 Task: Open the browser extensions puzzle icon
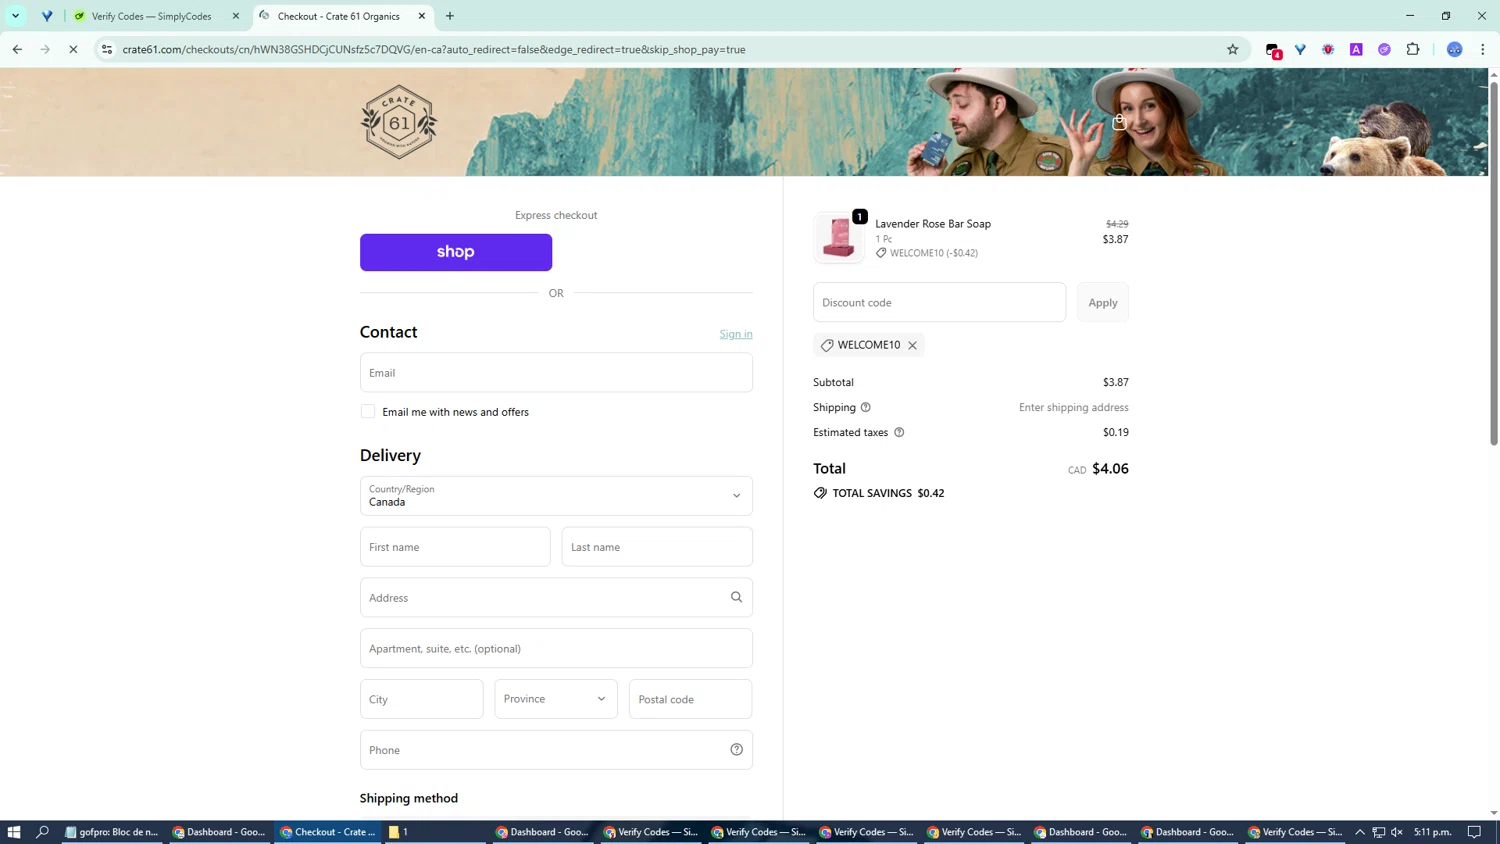[x=1413, y=49]
